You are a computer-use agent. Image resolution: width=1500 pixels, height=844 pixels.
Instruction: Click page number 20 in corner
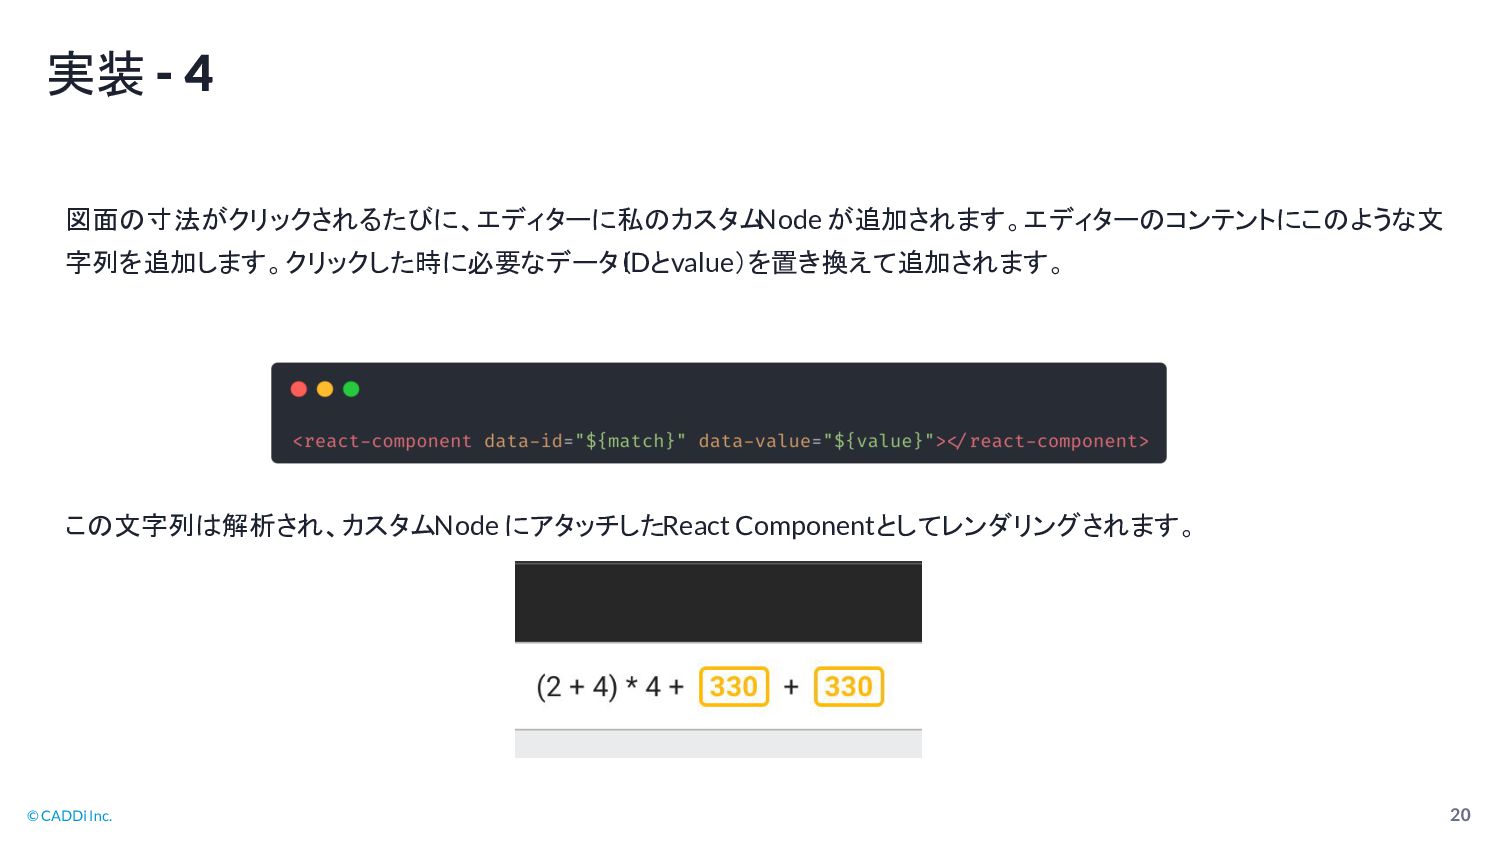pyautogui.click(x=1460, y=815)
